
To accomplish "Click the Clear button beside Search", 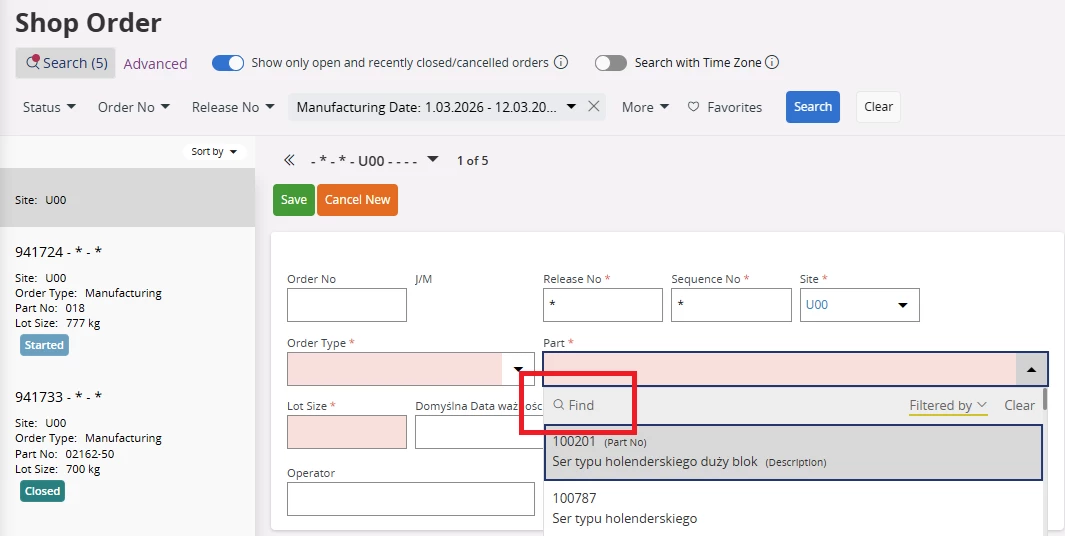I will click(x=878, y=107).
